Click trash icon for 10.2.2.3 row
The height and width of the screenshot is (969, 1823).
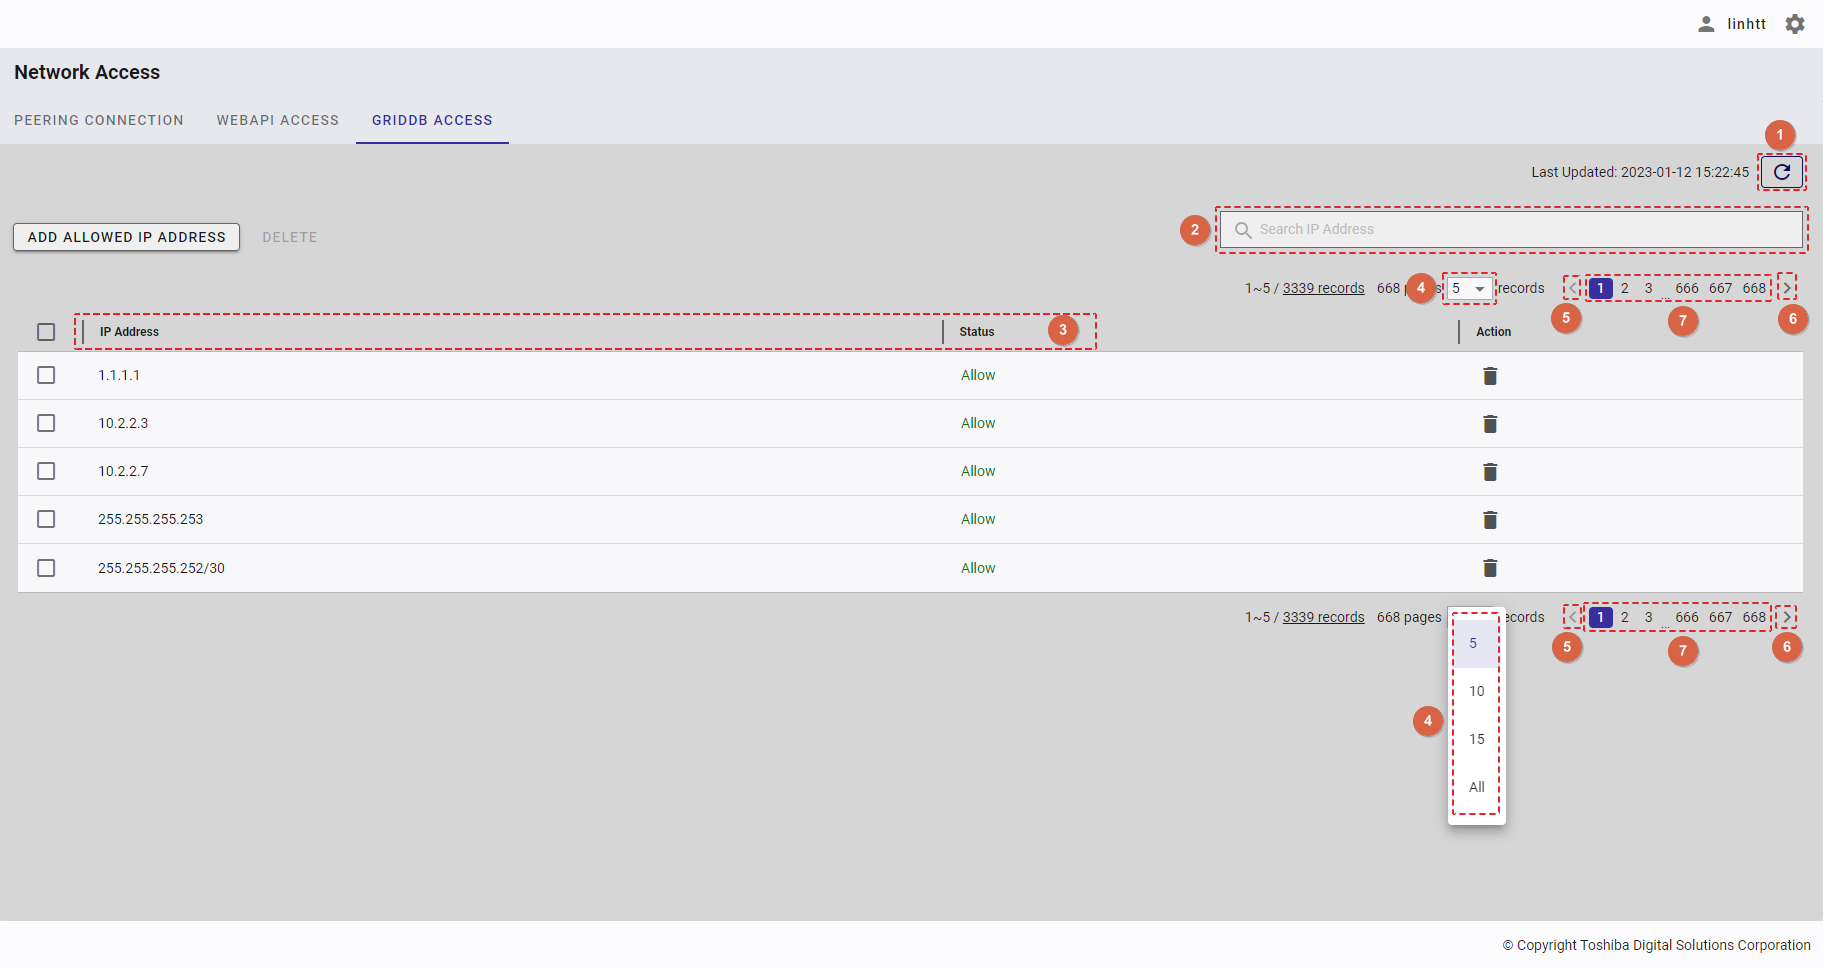click(1489, 424)
